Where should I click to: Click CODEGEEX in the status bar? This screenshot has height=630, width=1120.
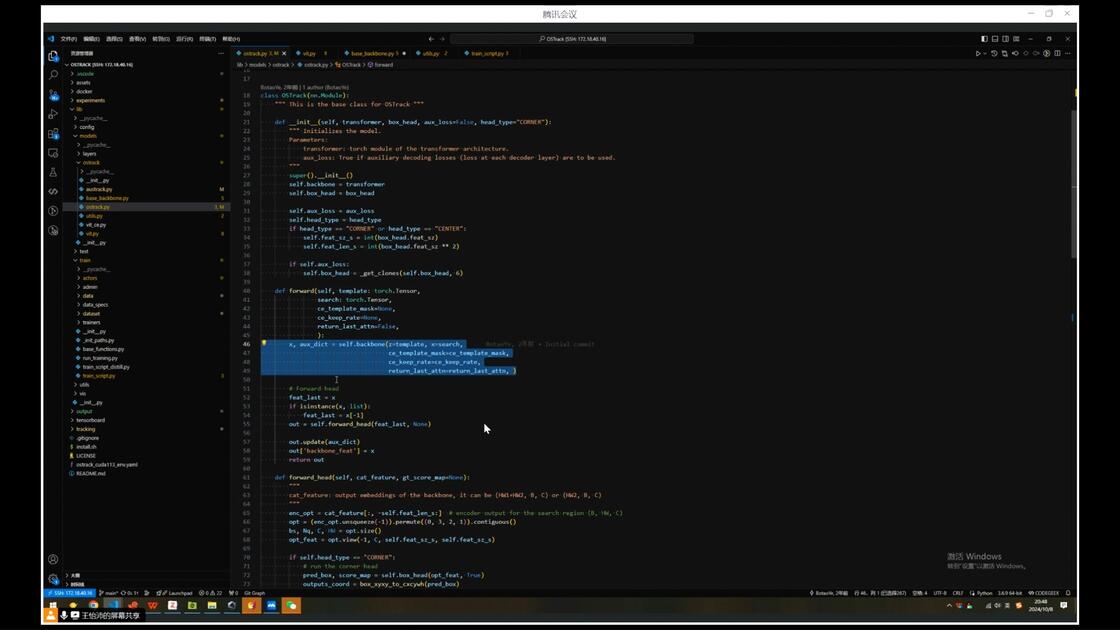(x=1044, y=593)
